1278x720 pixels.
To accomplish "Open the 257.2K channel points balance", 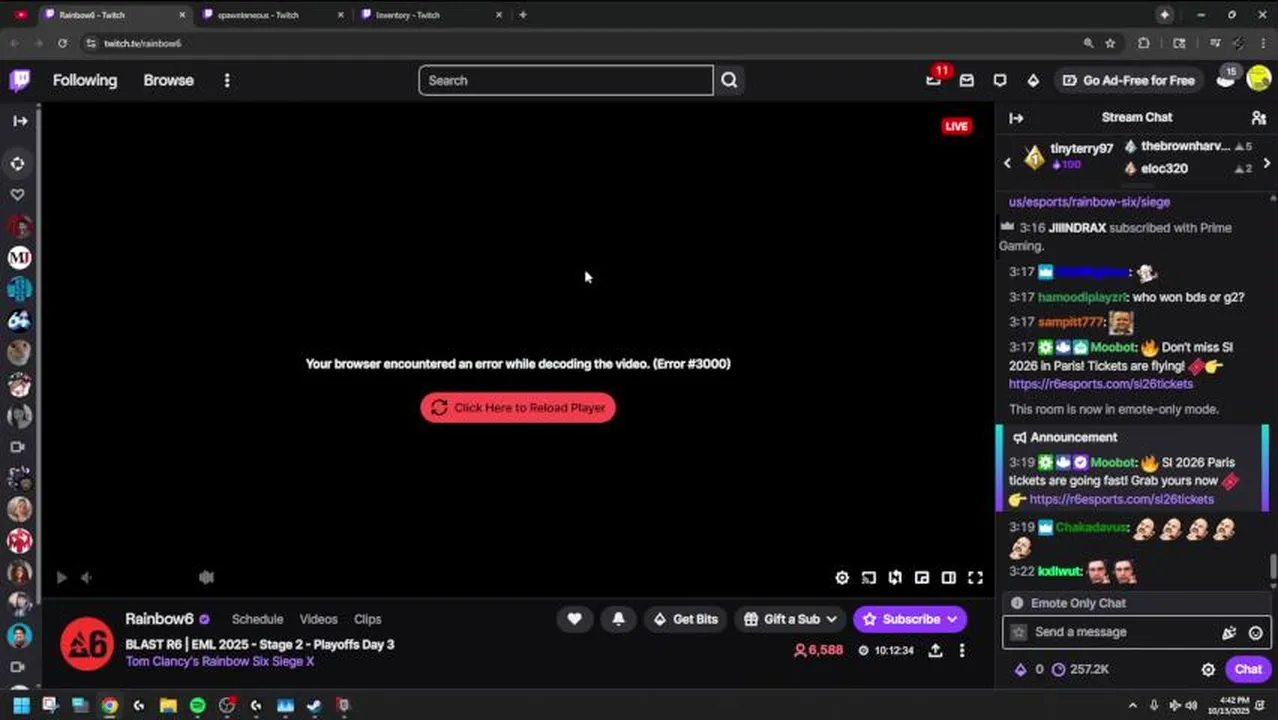I will point(1080,670).
